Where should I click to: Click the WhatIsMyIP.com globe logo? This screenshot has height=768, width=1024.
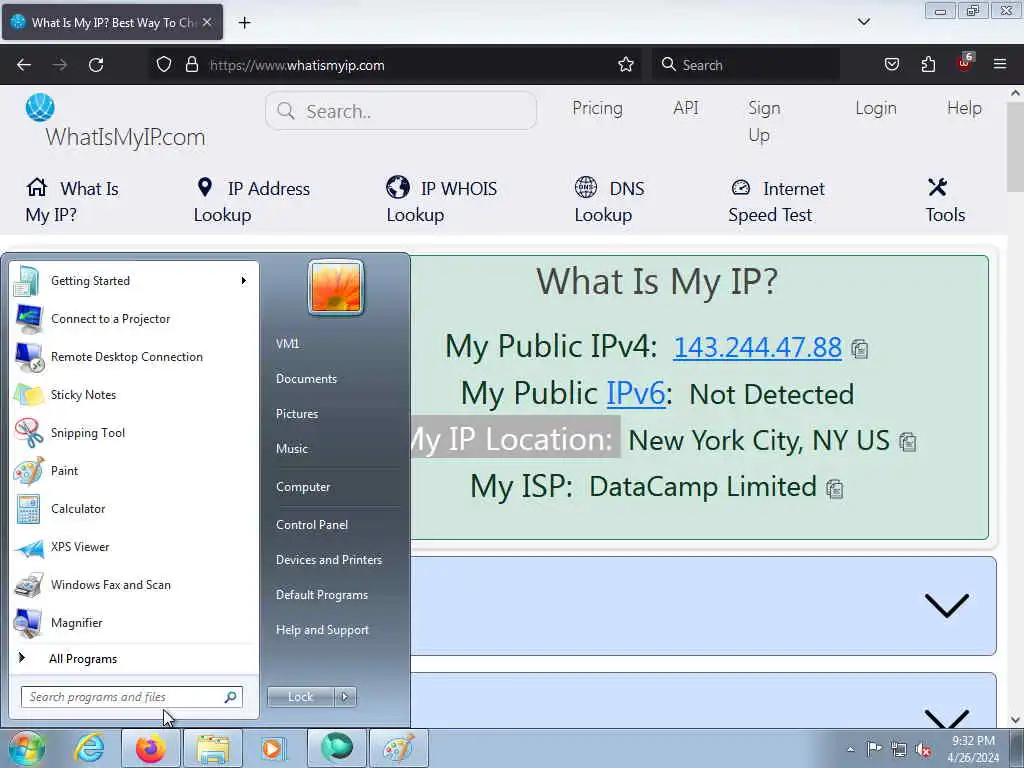40,108
